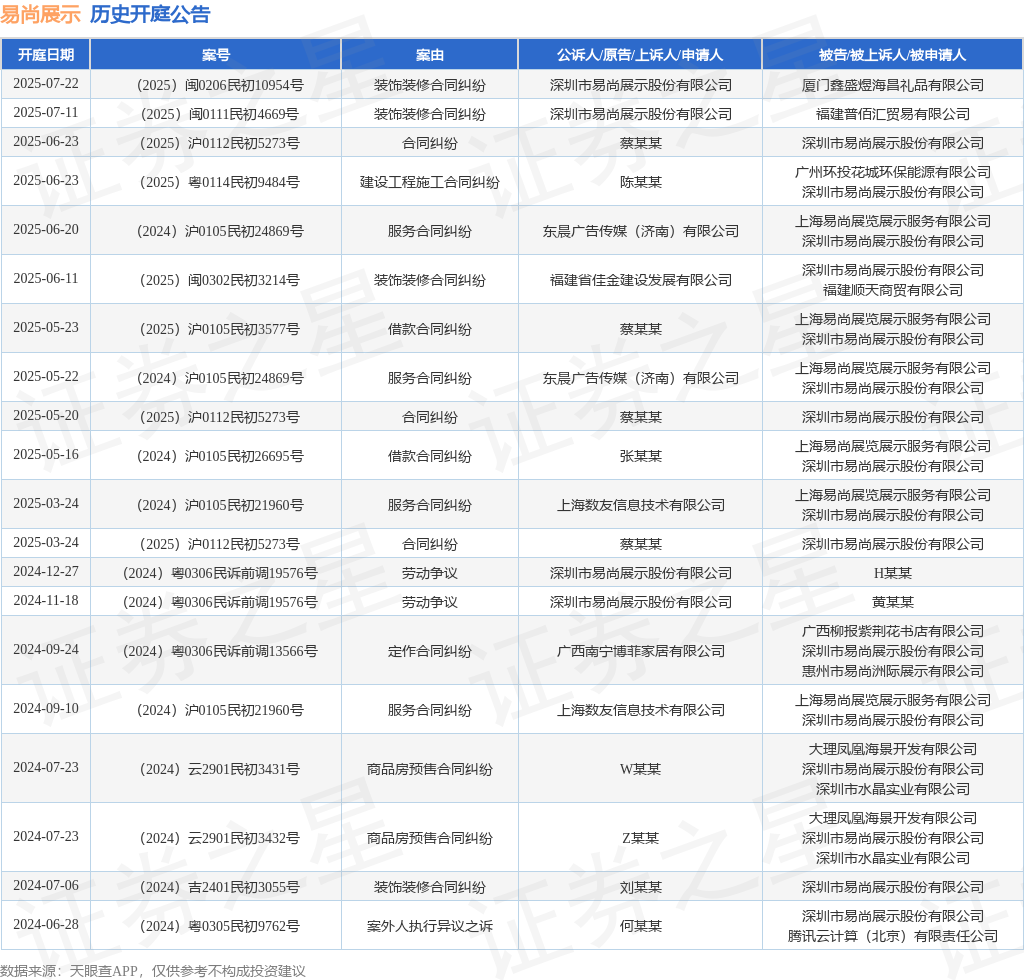
Task: Click the 公诉人/原告/上诉人/申请人 column header
Action: pyautogui.click(x=640, y=55)
